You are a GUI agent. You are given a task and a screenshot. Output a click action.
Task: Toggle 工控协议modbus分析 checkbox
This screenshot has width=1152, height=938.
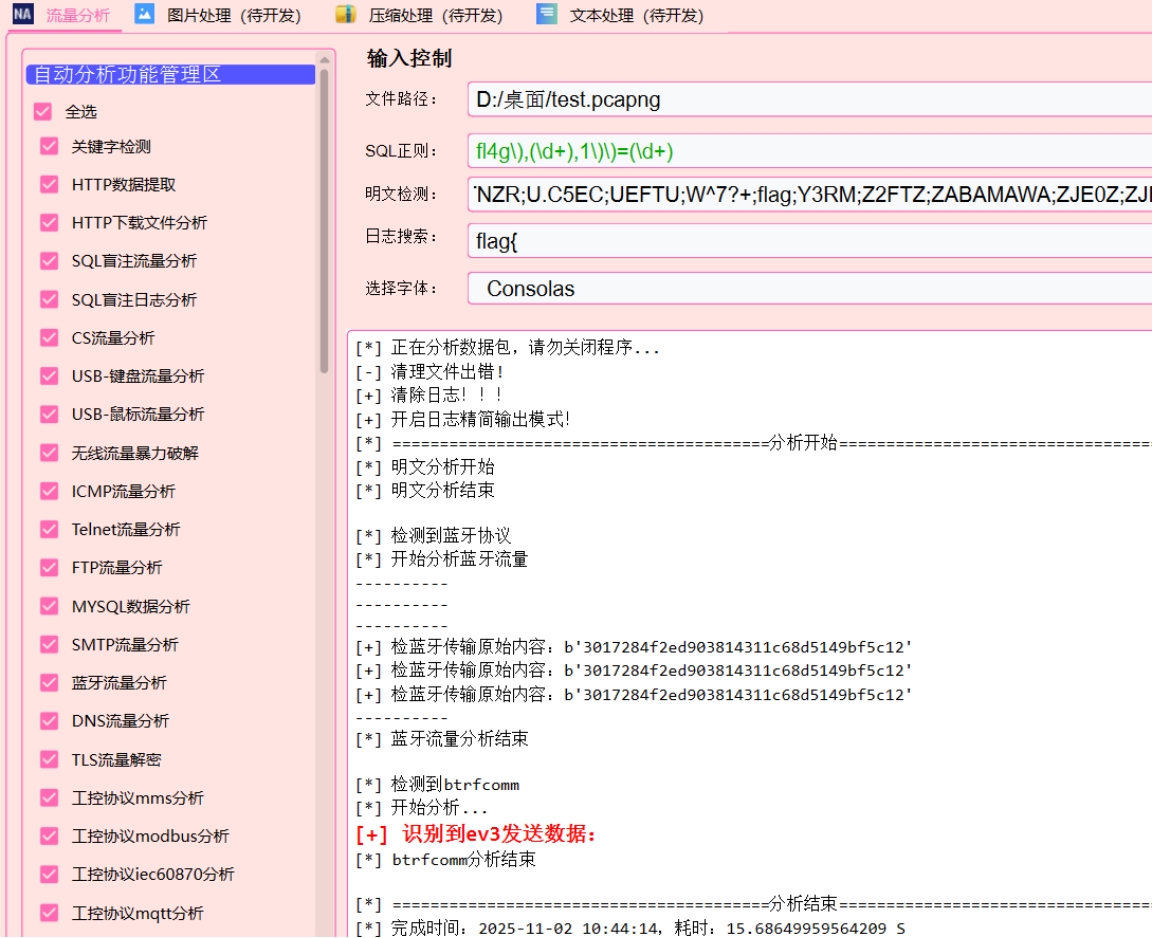pos(49,836)
